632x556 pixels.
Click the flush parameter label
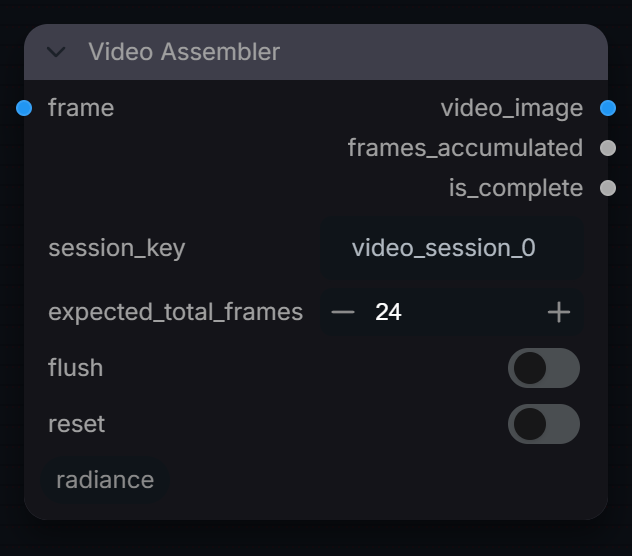pyautogui.click(x=75, y=368)
